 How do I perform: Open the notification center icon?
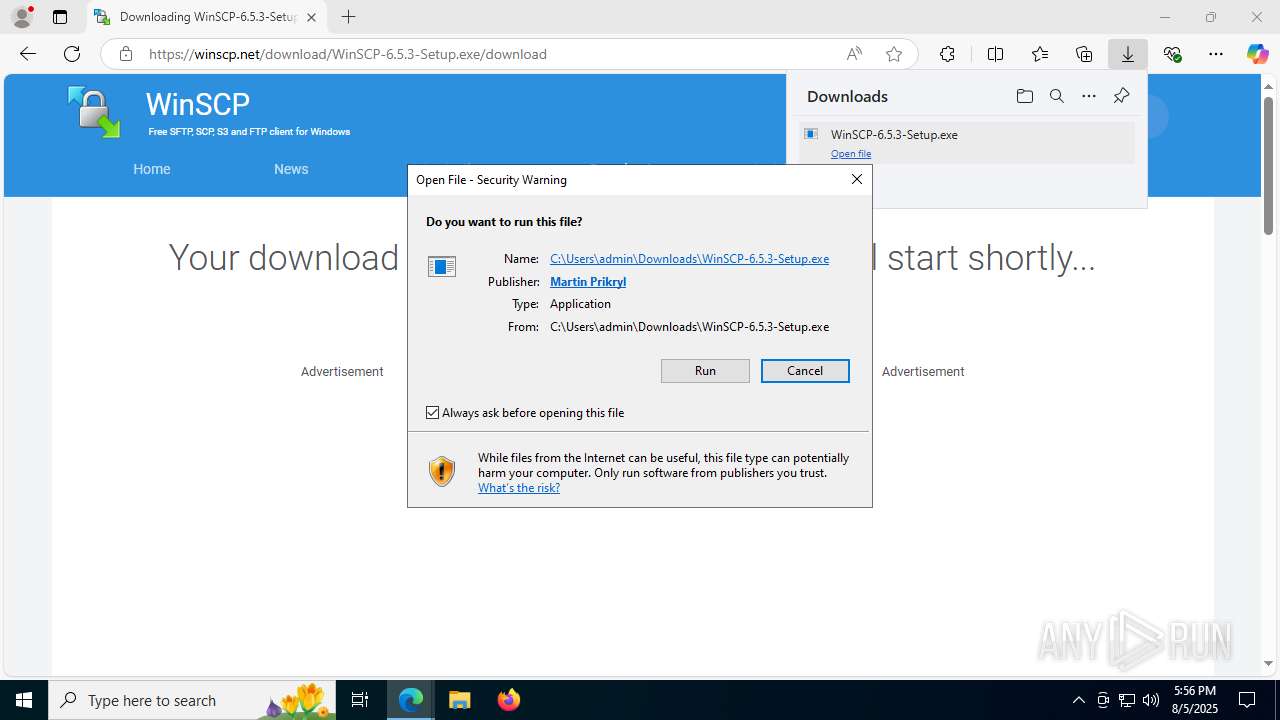(1247, 700)
